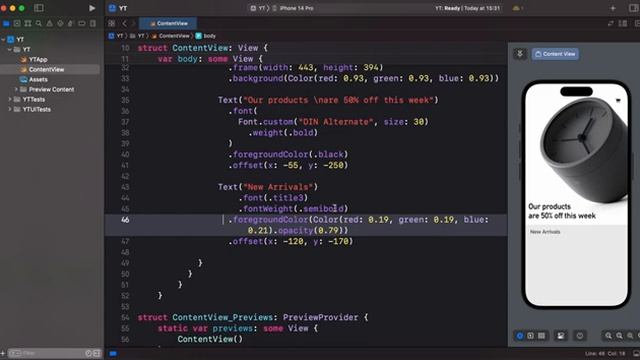Screen dimensions: 640x360
Task: Go back in editor history
Action: pyautogui.click(x=124, y=24)
